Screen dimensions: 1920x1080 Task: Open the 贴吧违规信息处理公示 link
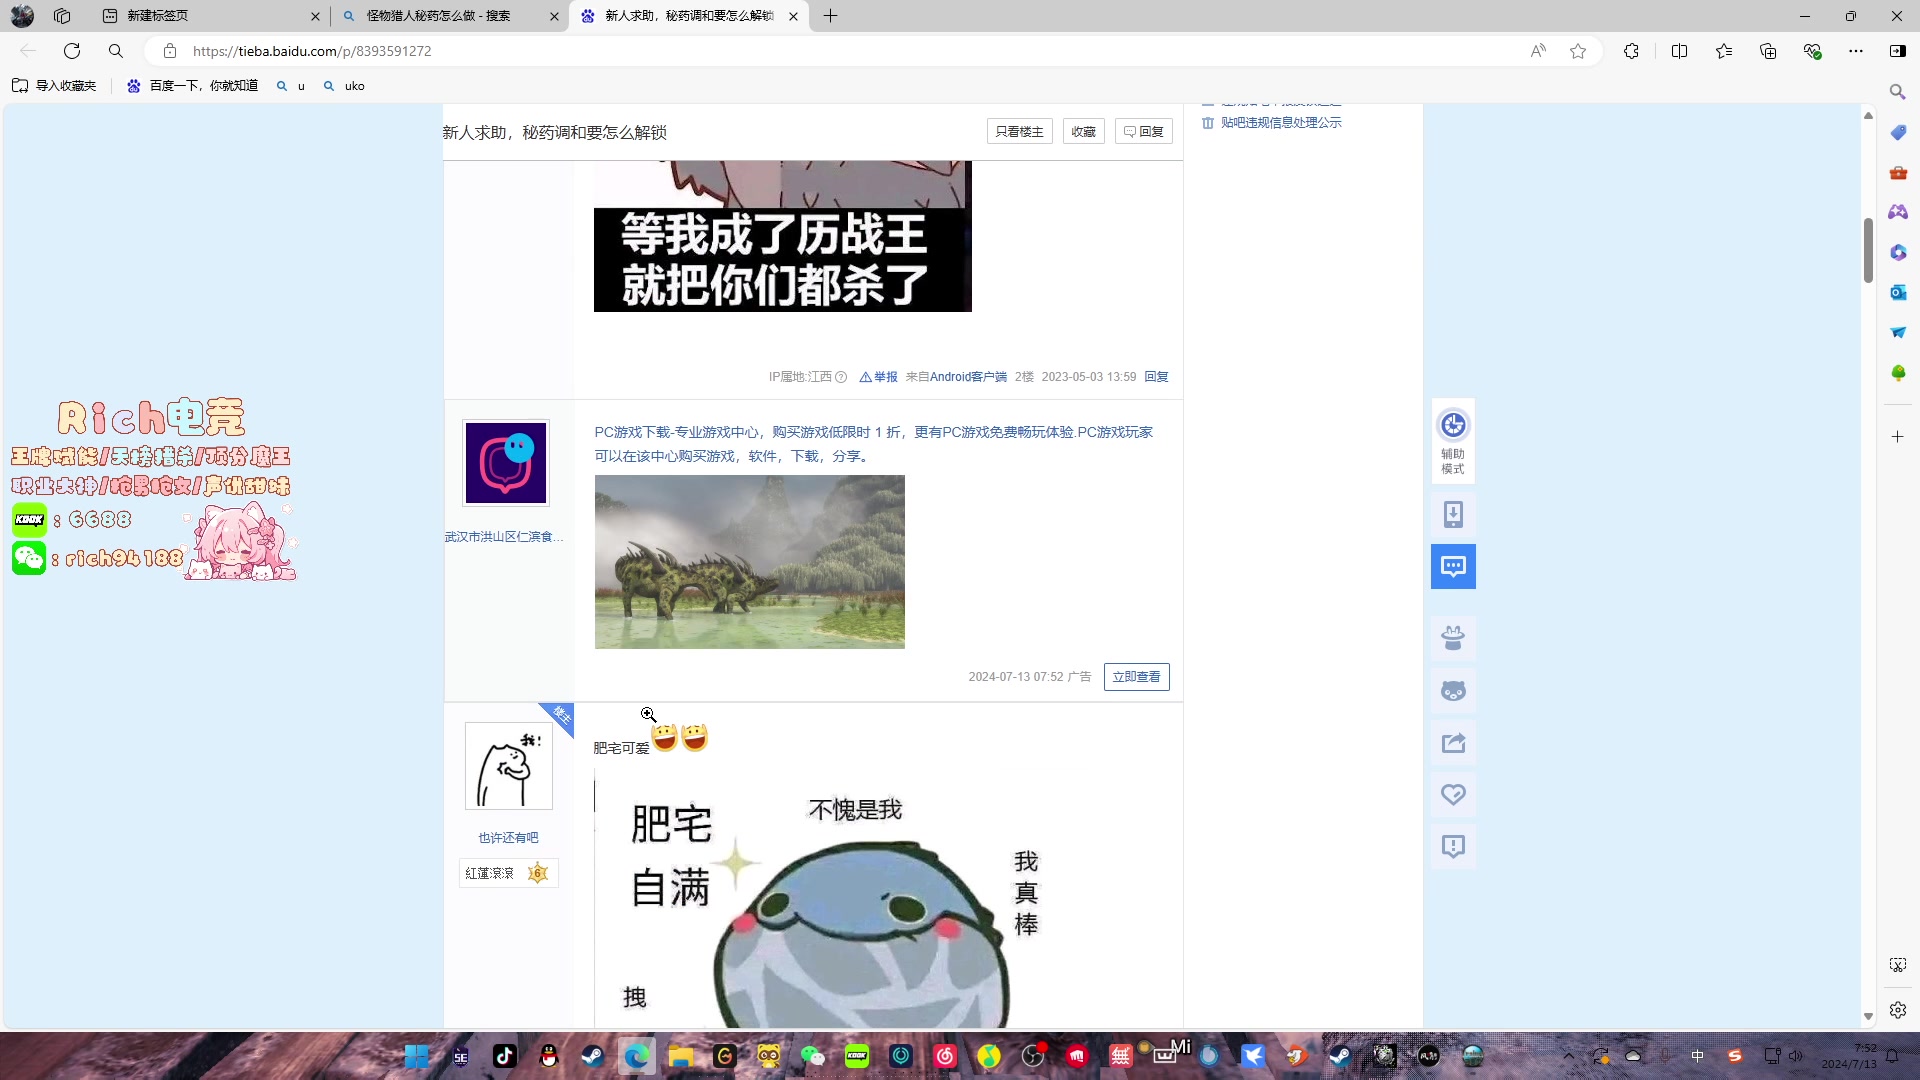tap(1281, 122)
